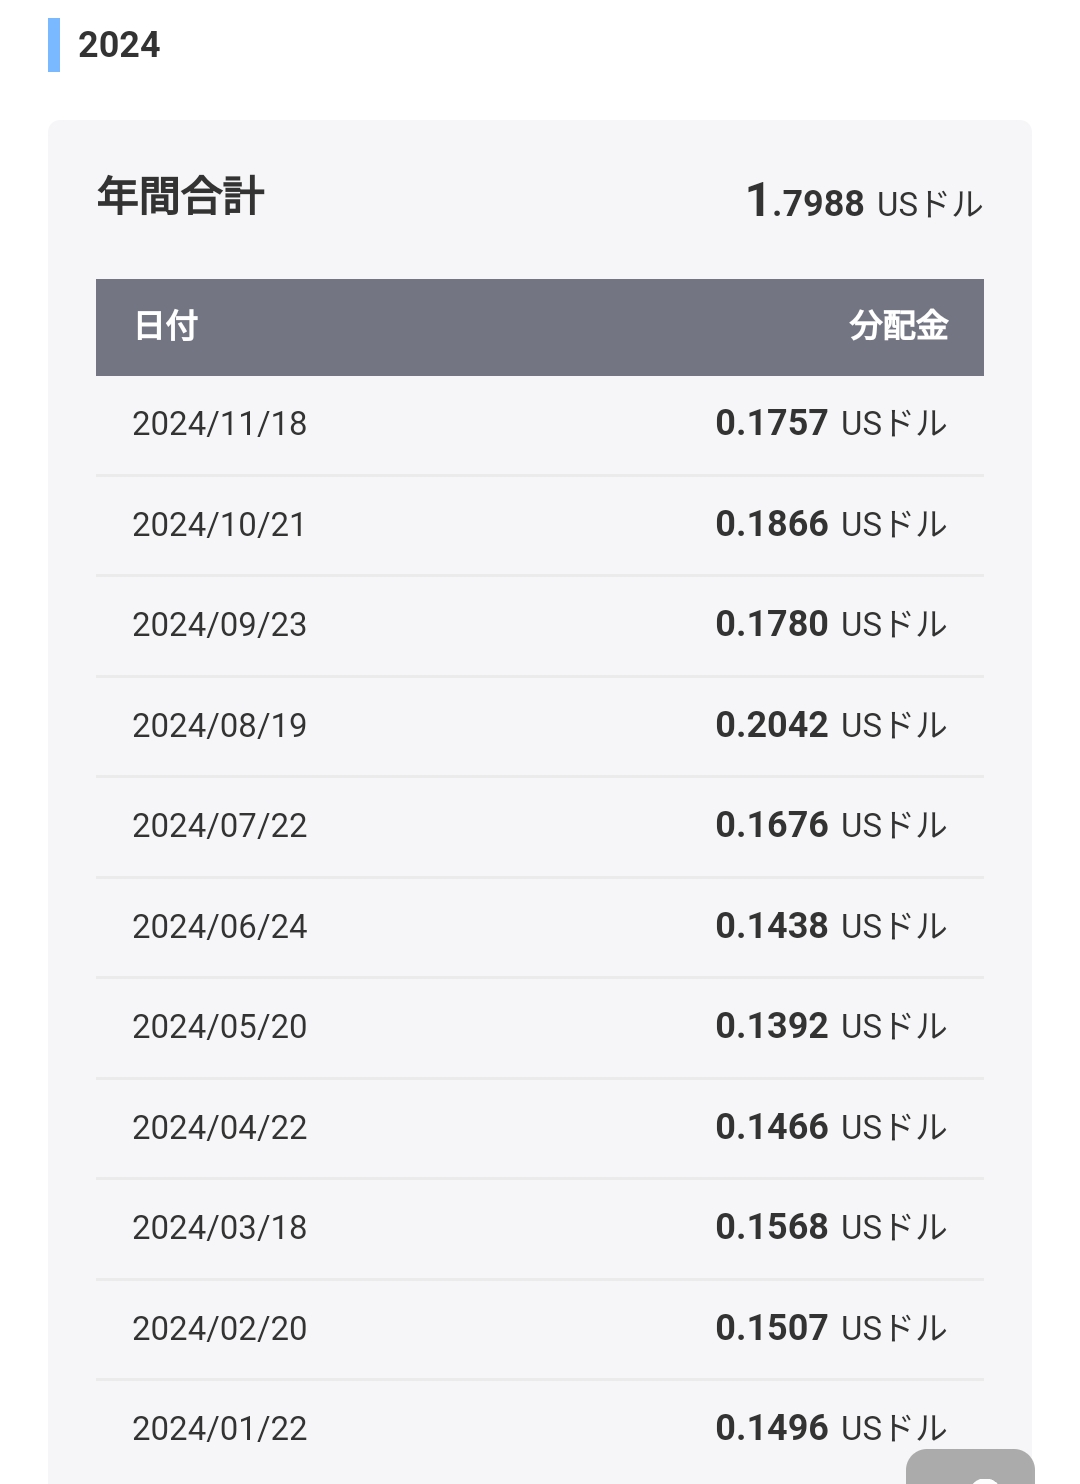Viewport: 1080px width, 1484px height.
Task: Click the 分配金 column header
Action: [898, 326]
